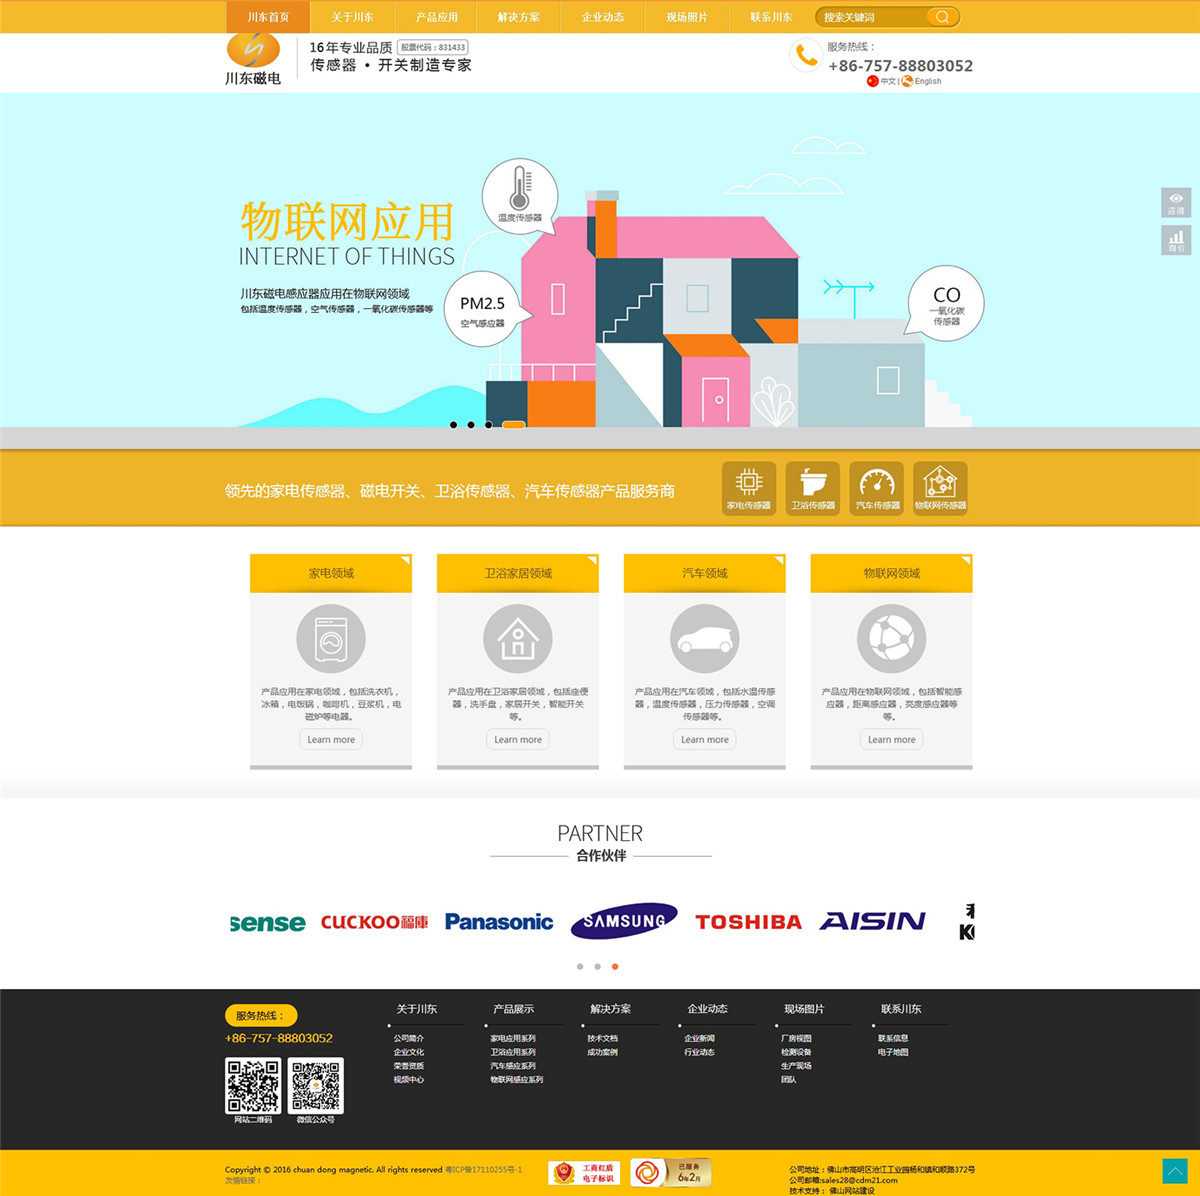The height and width of the screenshot is (1196, 1200).
Task: Open the 联系川东 menu item
Action: (x=771, y=17)
